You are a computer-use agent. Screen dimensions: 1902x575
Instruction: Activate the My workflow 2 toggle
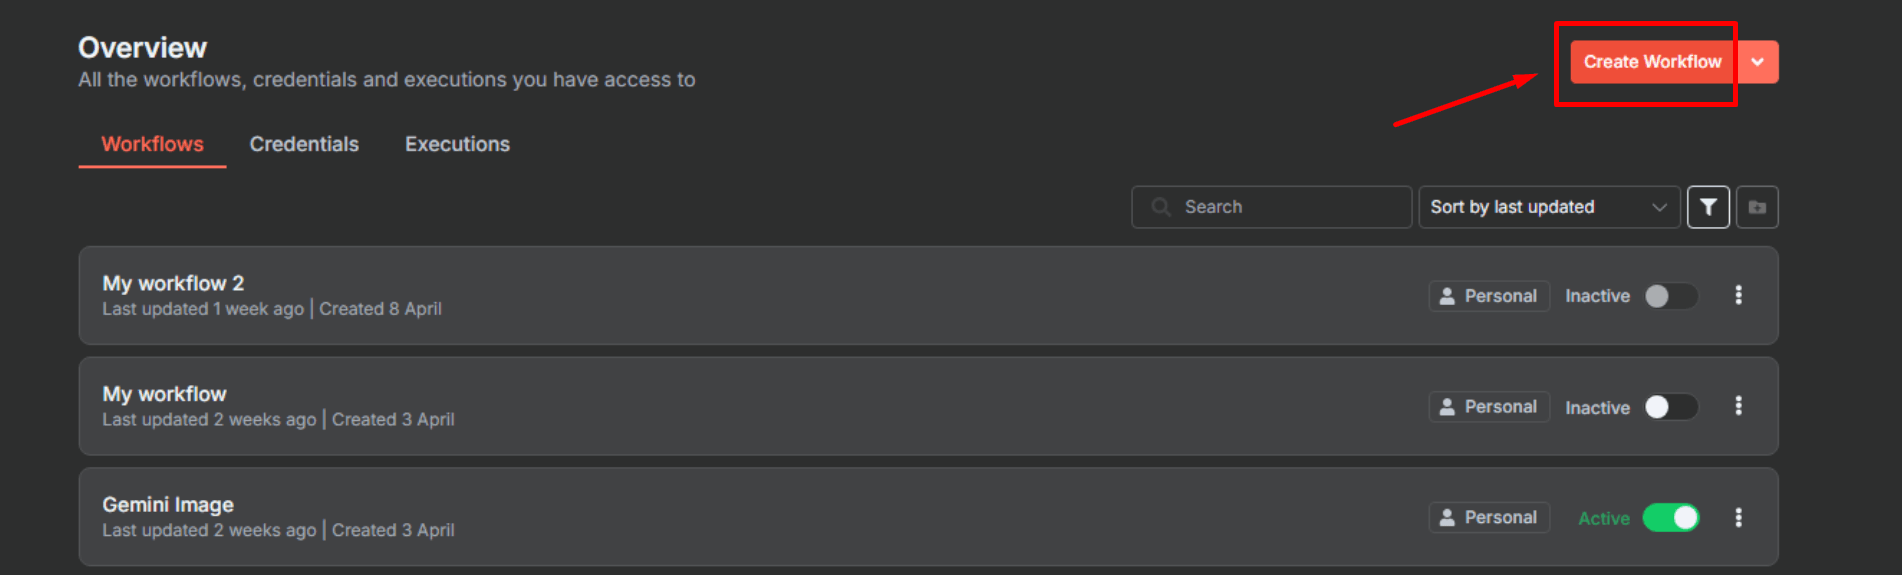pyautogui.click(x=1671, y=296)
